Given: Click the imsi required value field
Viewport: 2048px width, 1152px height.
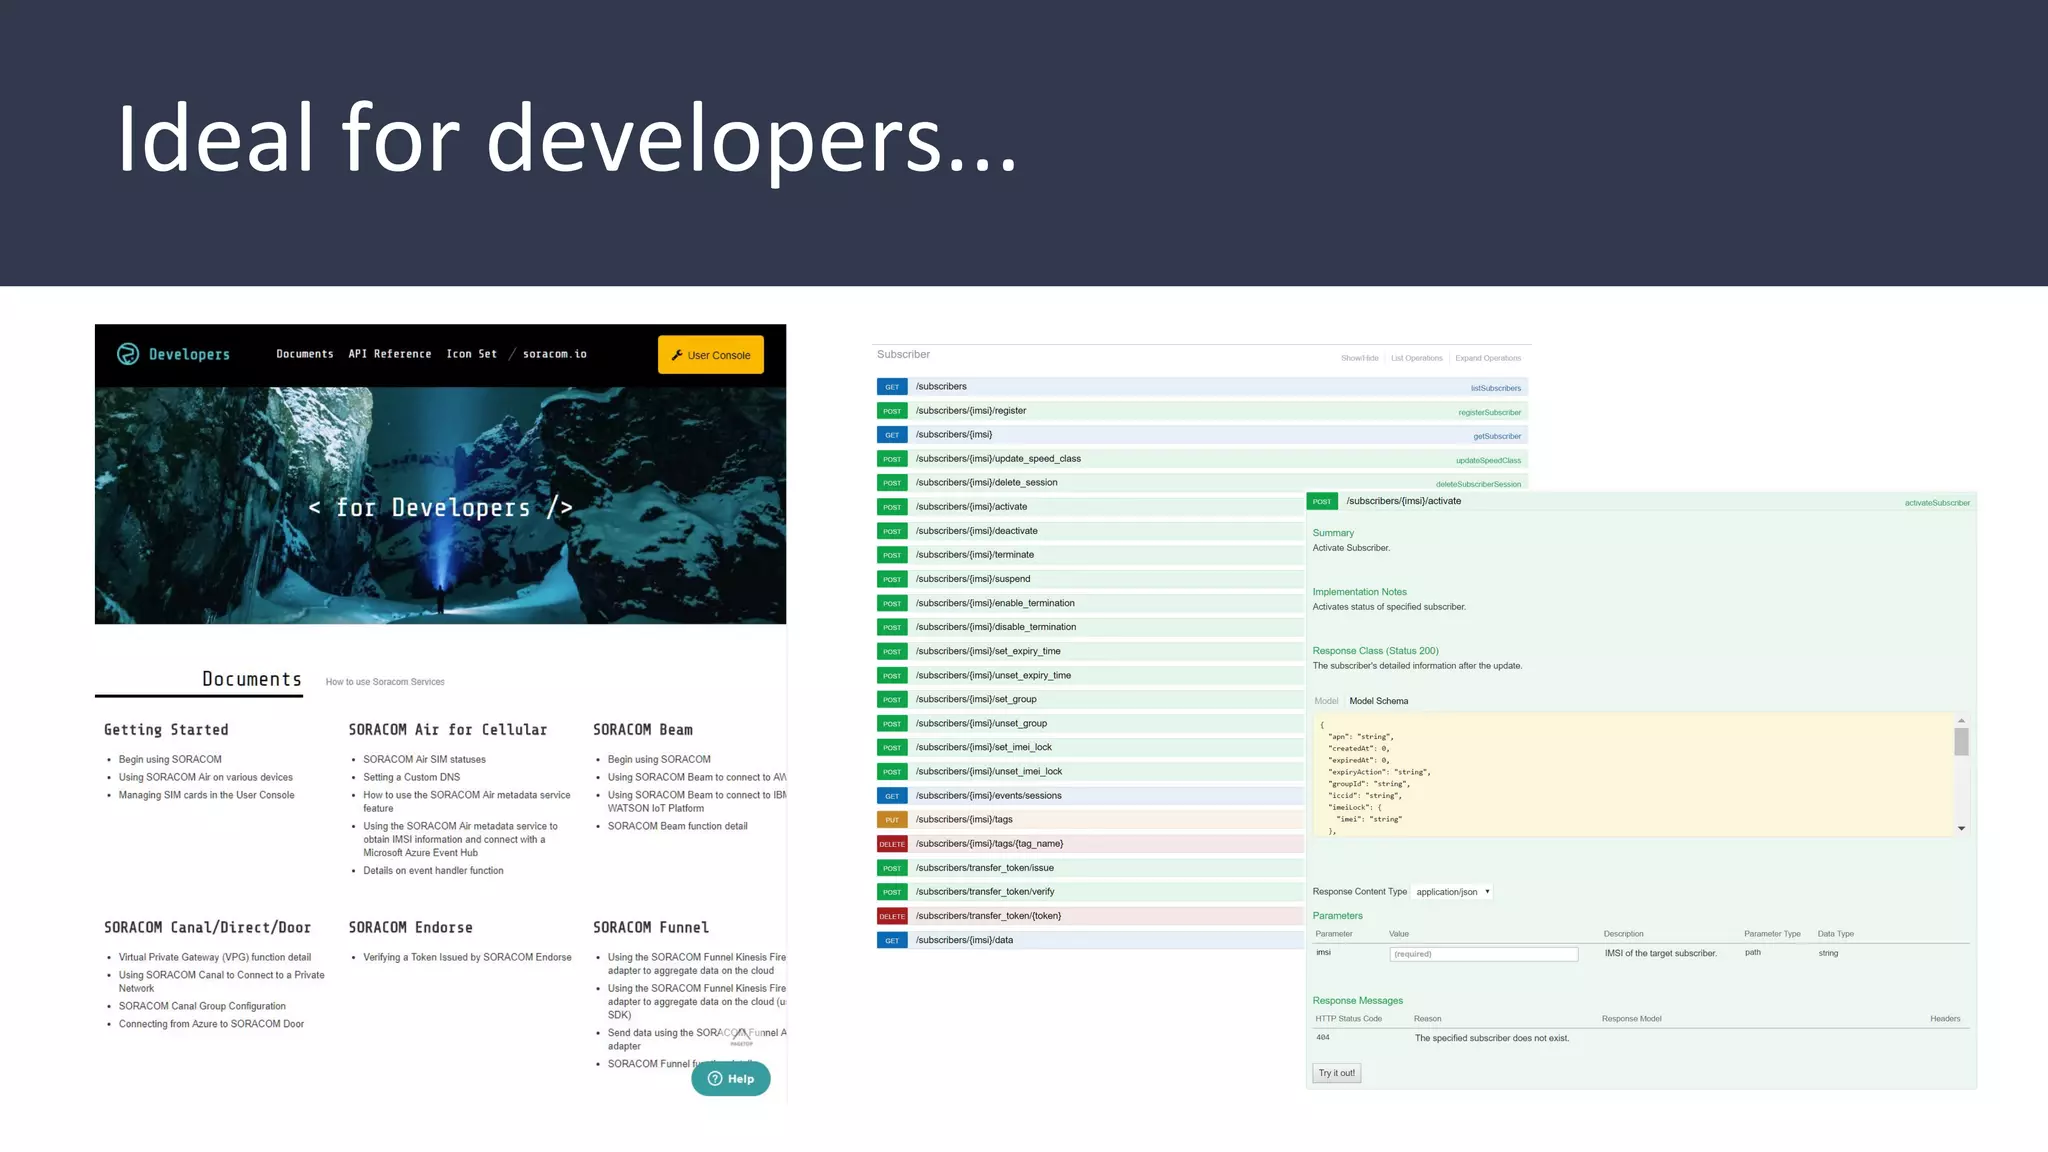Looking at the screenshot, I should click(x=1483, y=954).
